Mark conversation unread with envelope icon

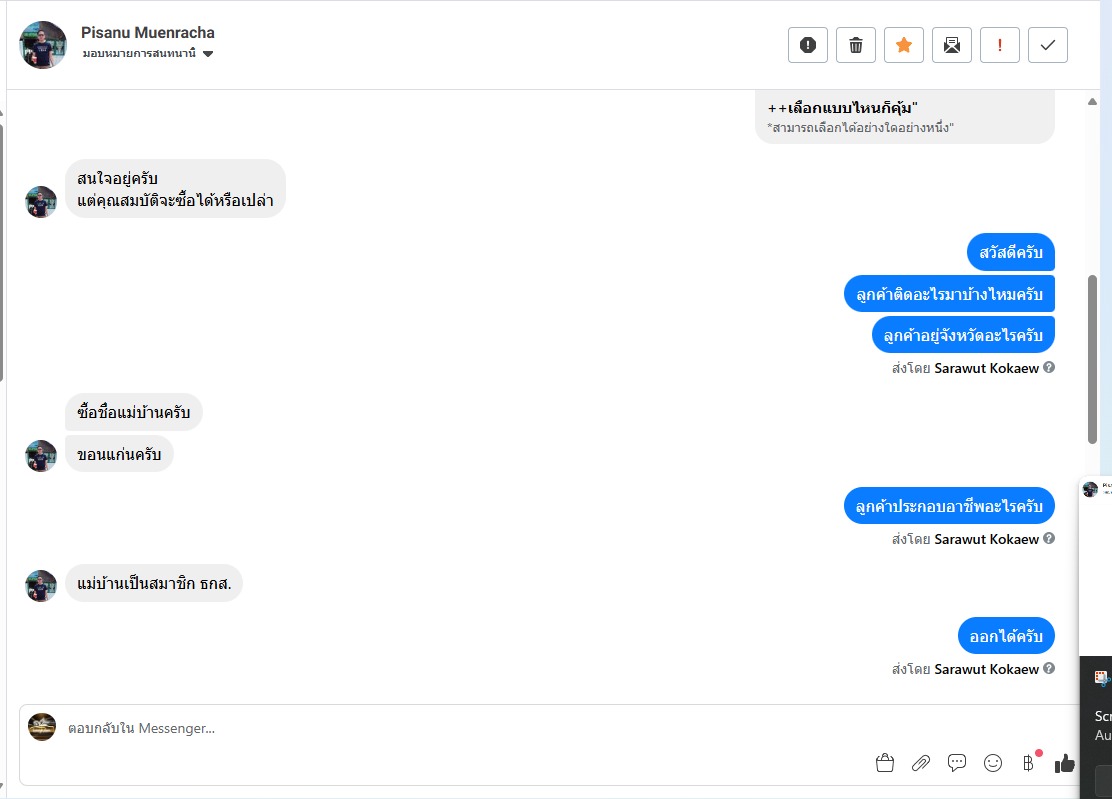point(952,45)
